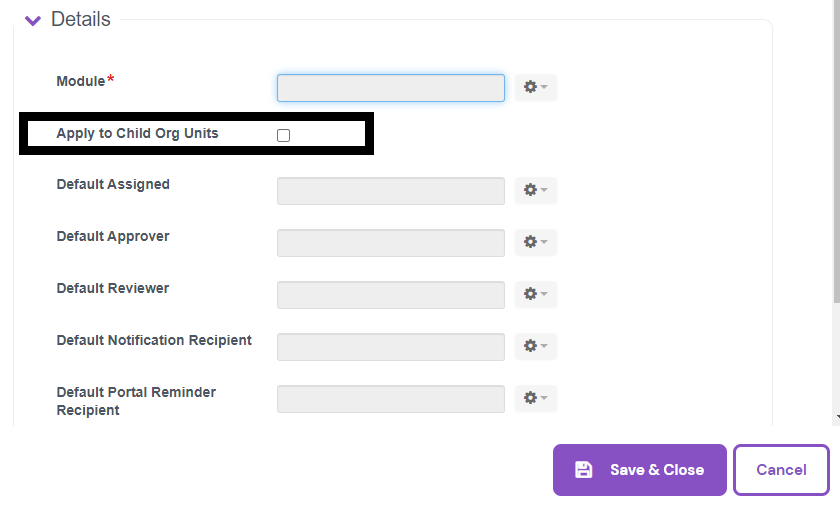This screenshot has width=840, height=511.
Task: Enable Apply to Child Org Units checkbox
Action: point(283,135)
